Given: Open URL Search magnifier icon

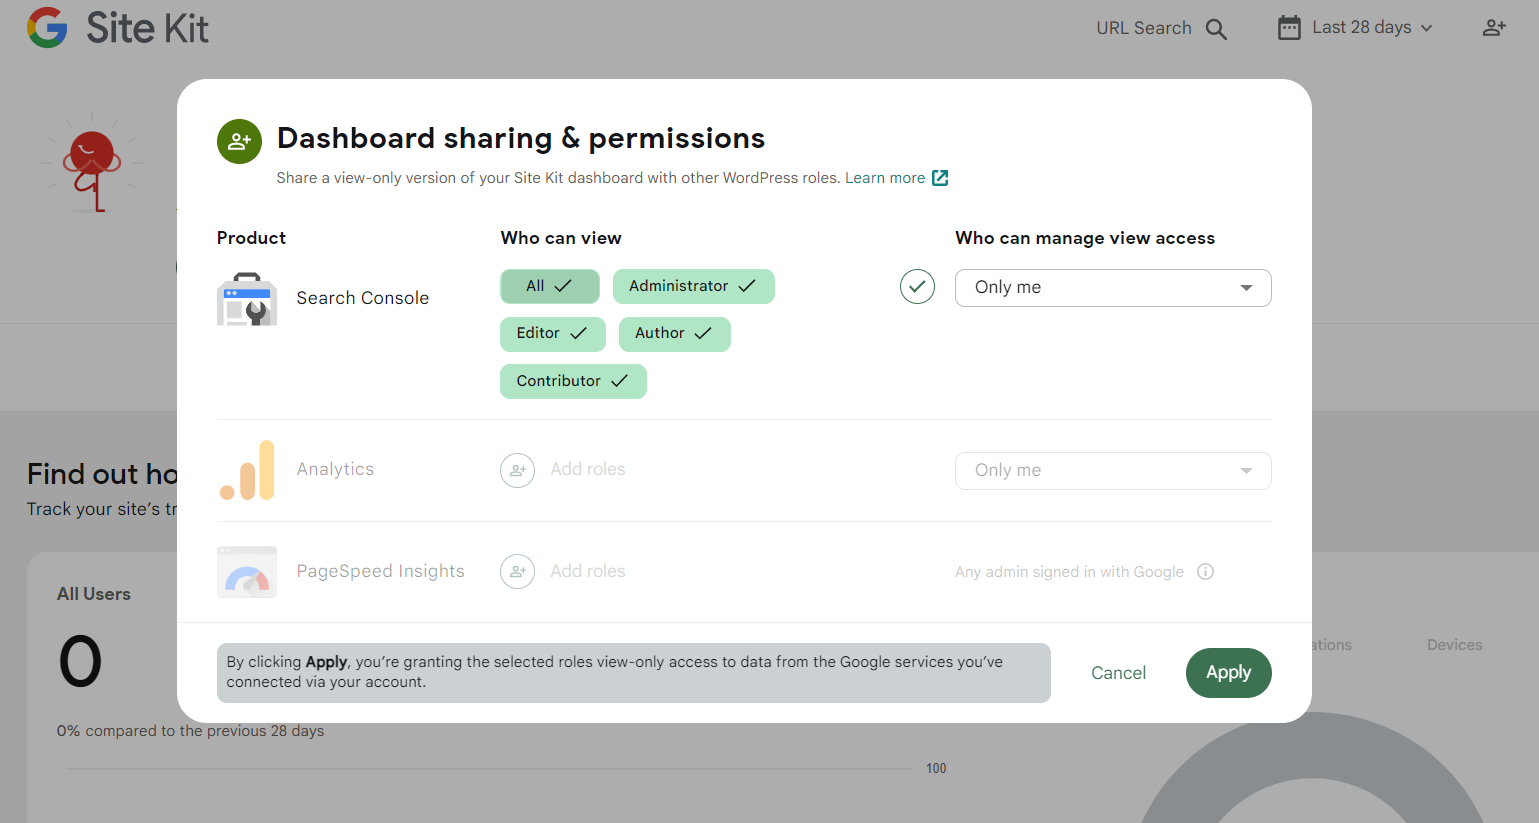Looking at the screenshot, I should tap(1216, 29).
